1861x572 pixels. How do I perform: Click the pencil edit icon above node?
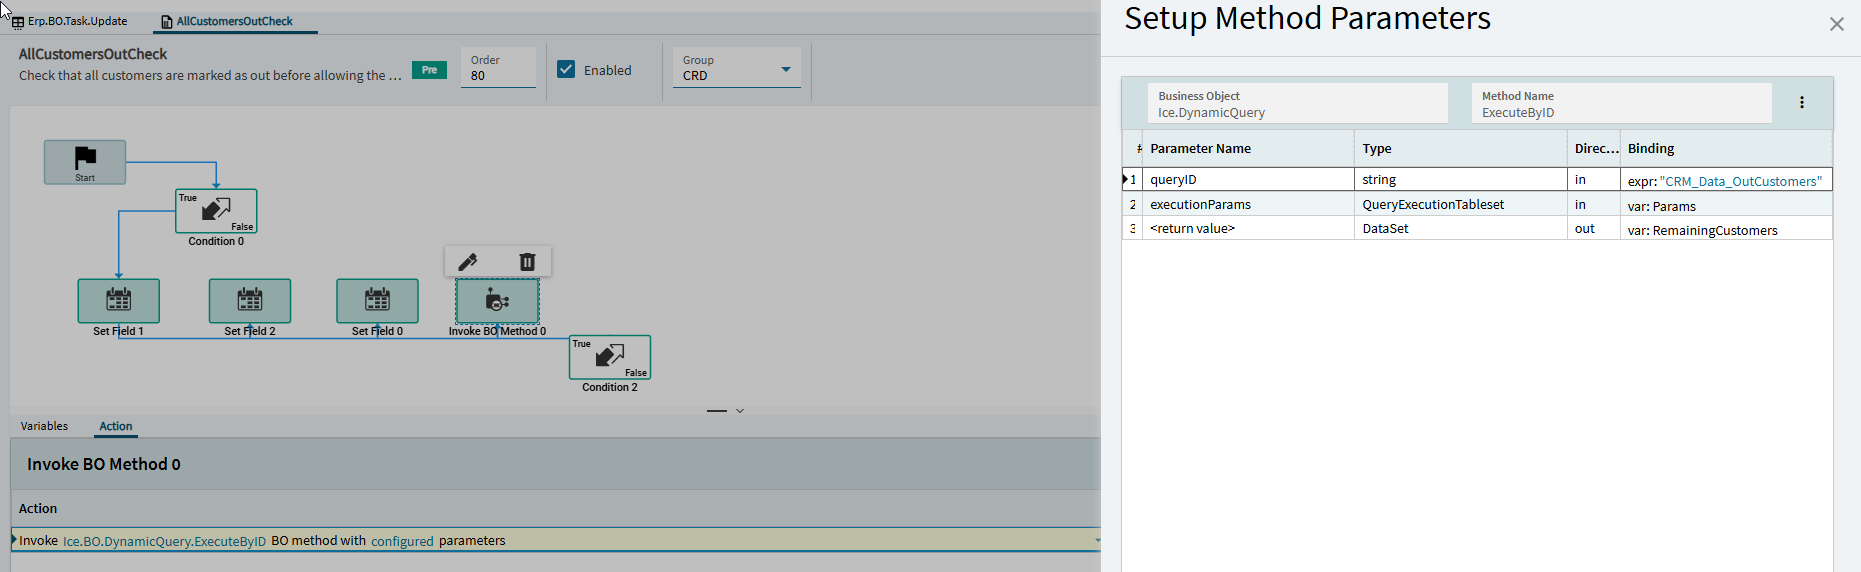point(468,262)
